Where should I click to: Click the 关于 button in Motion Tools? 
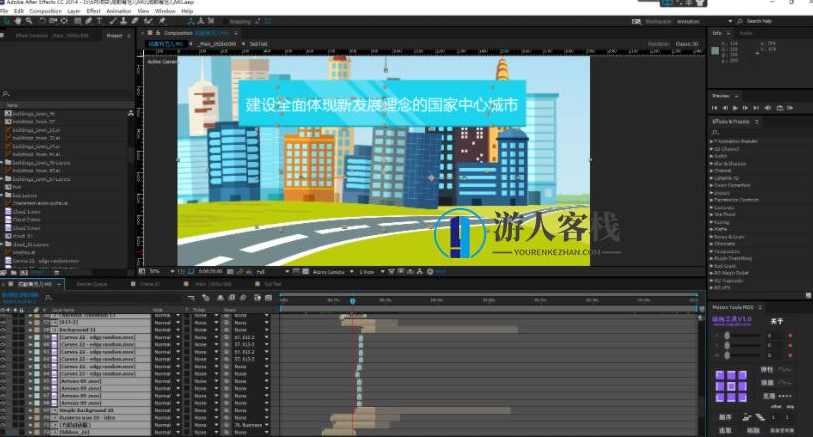coord(776,322)
